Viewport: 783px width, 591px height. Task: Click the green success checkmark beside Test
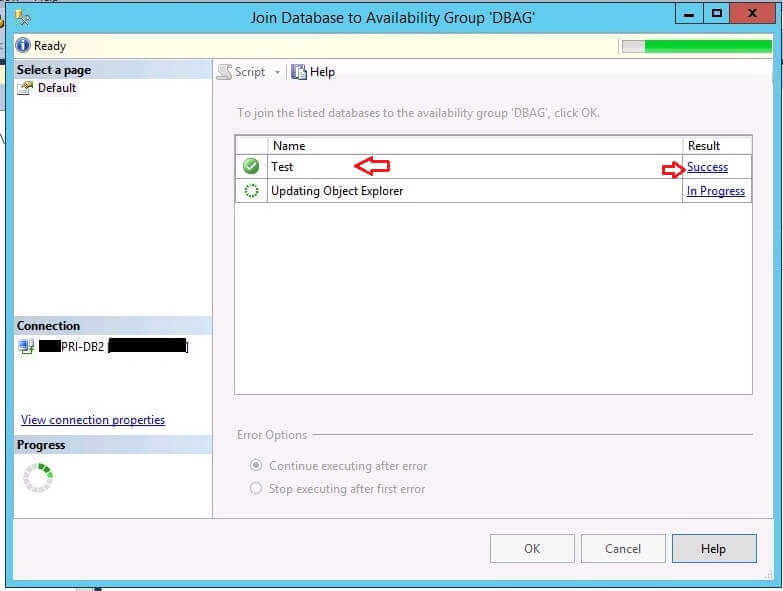[x=251, y=166]
